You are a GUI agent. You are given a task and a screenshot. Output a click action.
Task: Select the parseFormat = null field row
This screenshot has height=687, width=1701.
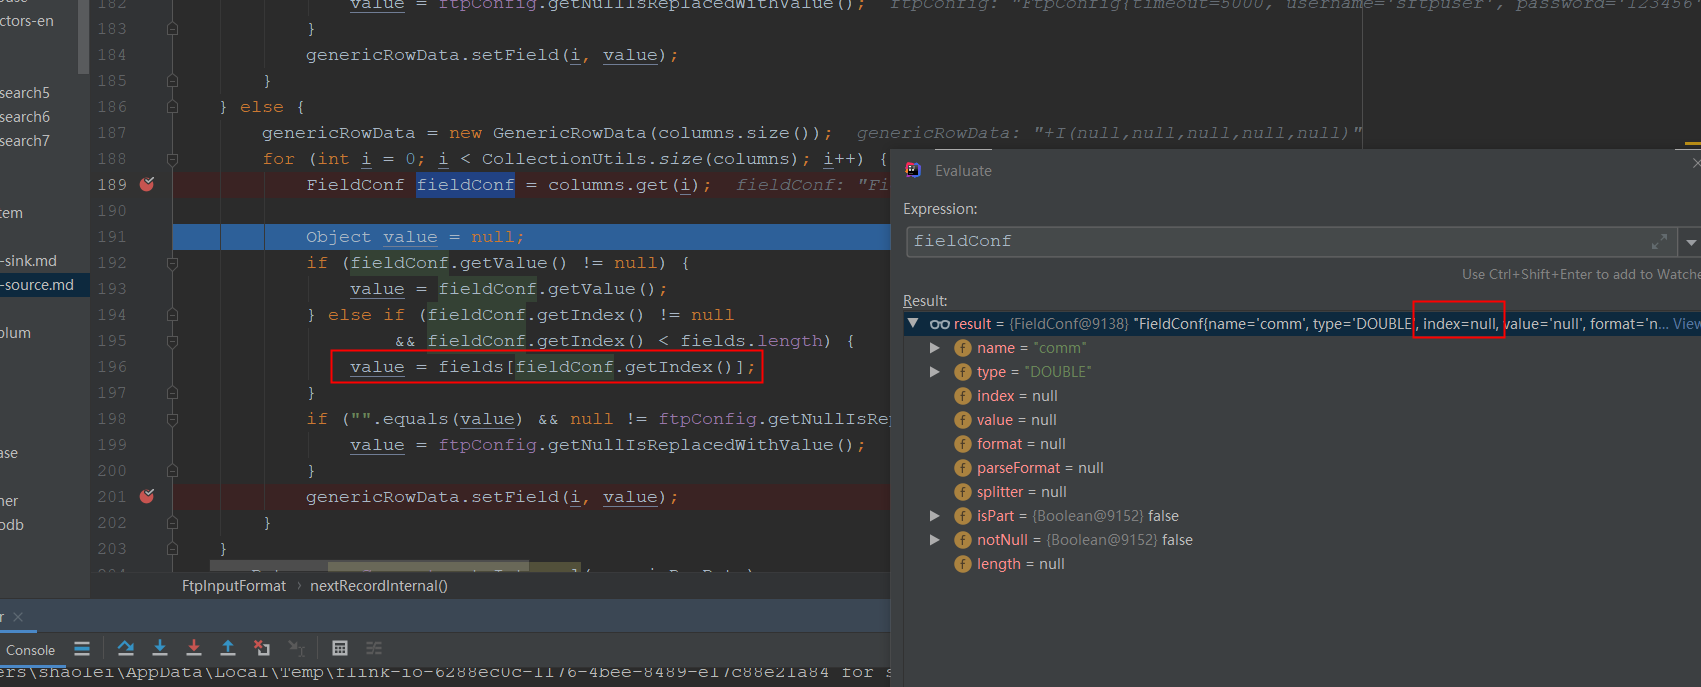point(1300,467)
